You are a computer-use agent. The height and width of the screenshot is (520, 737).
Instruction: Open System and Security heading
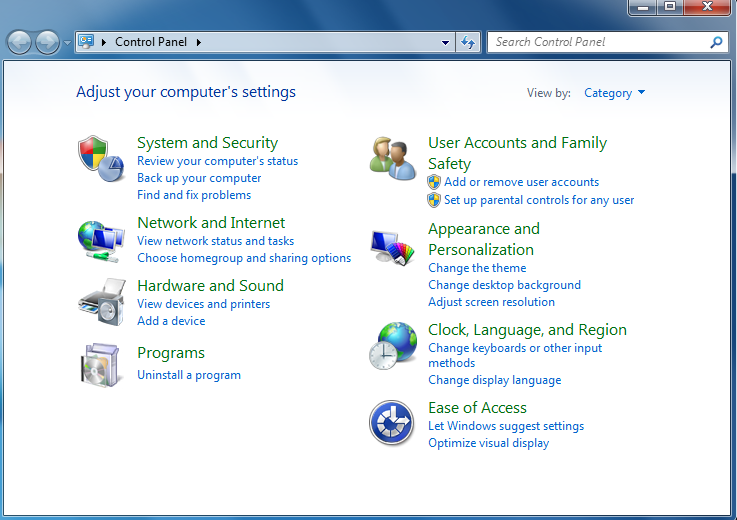[207, 143]
